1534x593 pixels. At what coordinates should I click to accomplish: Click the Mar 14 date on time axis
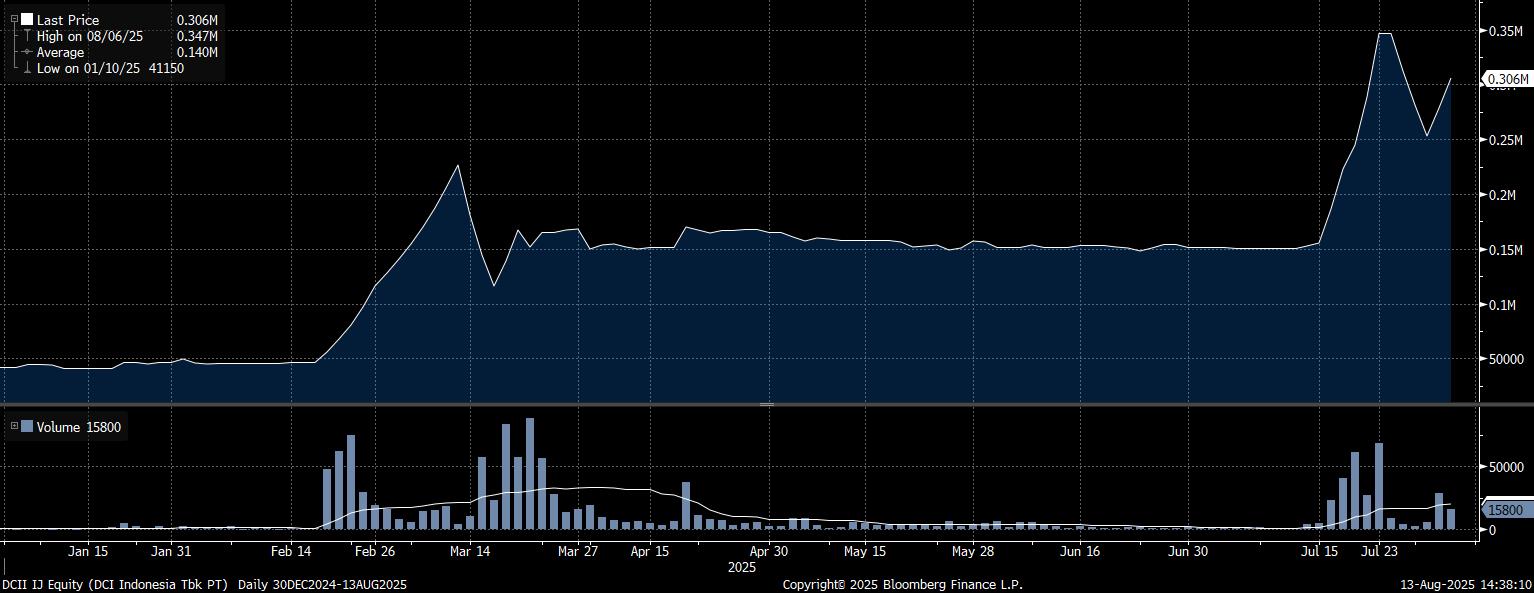(470, 551)
